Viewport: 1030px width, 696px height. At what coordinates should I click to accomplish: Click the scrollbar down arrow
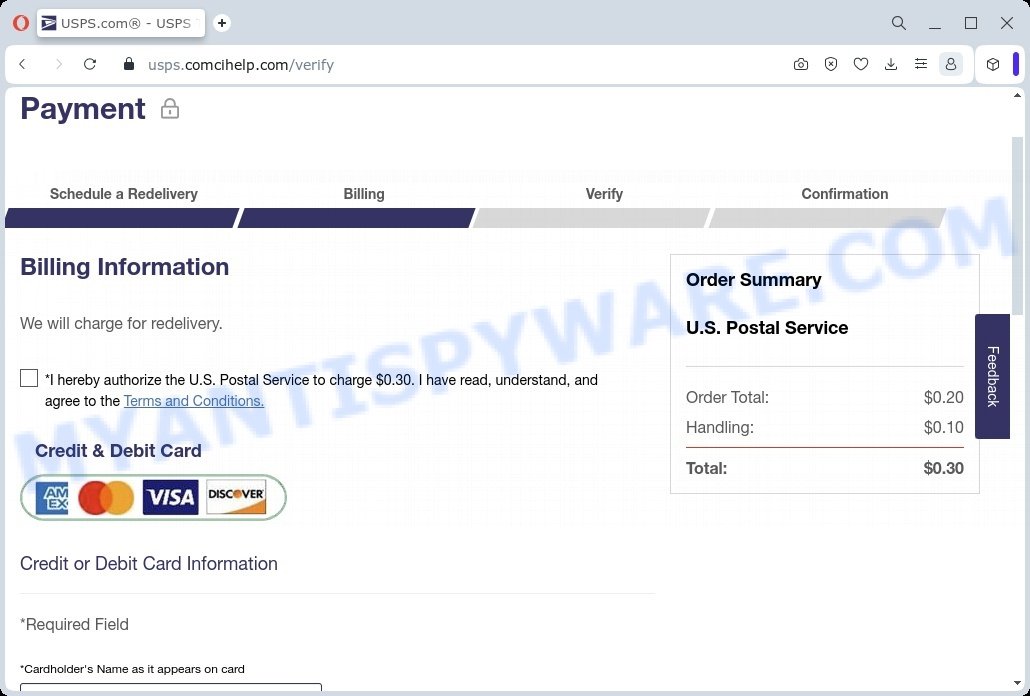pos(1018,684)
